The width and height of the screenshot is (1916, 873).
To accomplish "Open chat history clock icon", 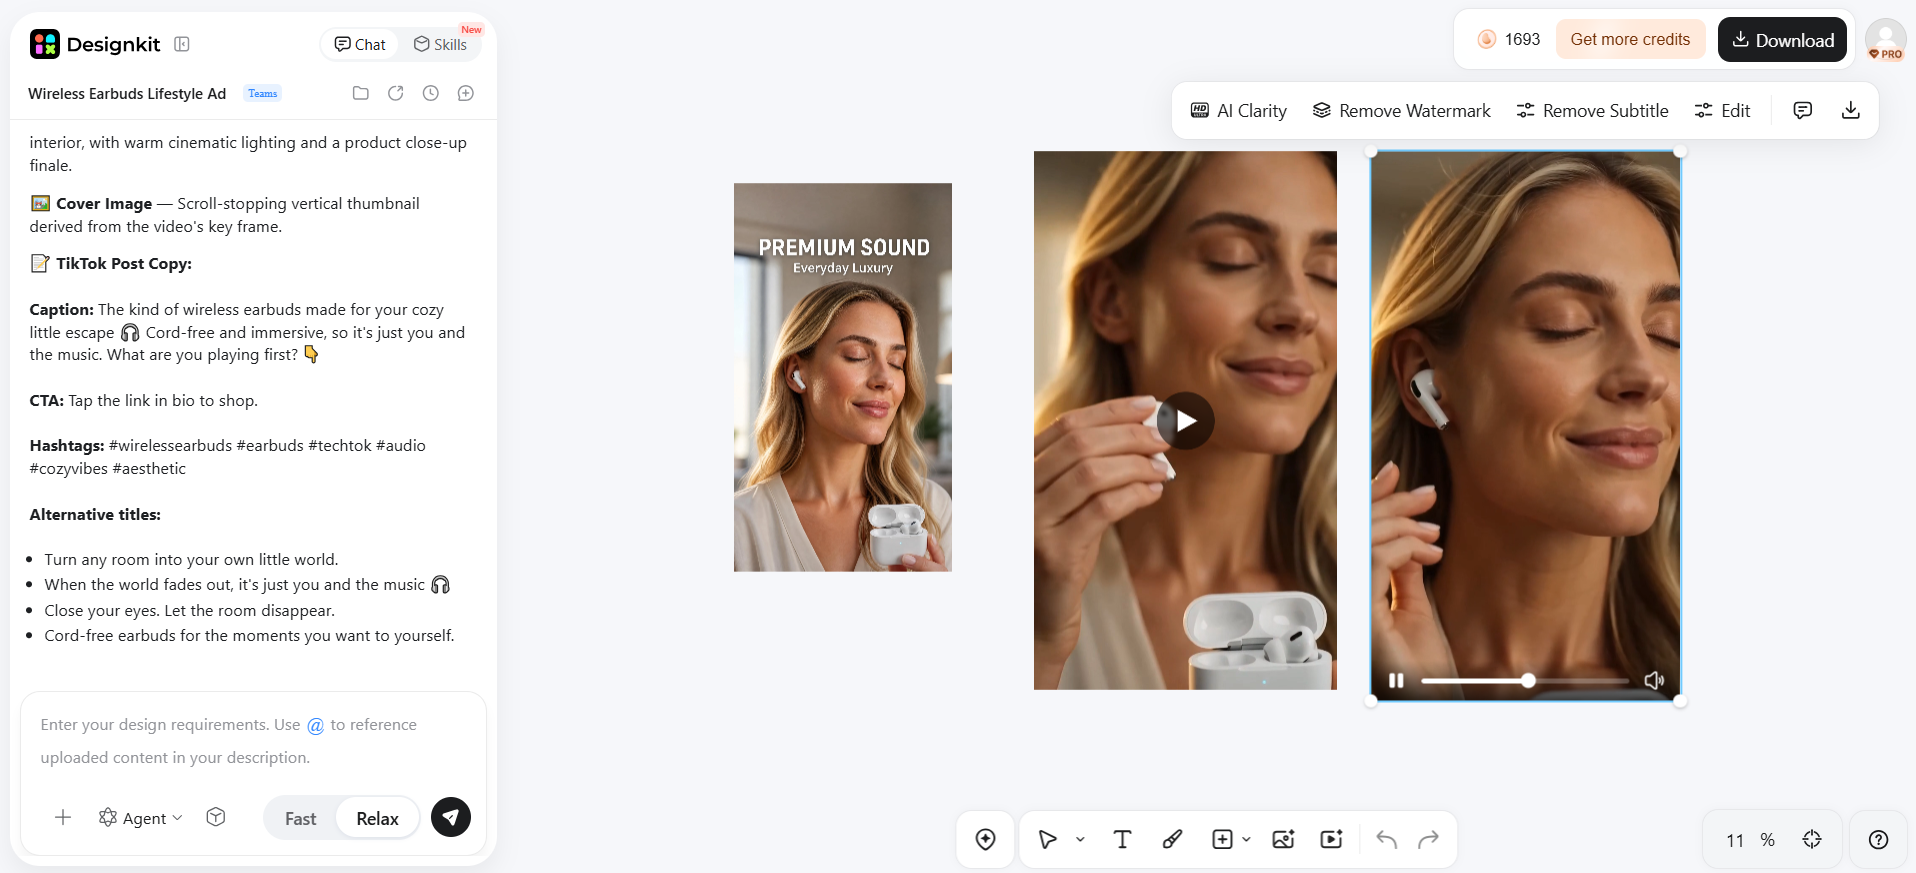I will [431, 93].
